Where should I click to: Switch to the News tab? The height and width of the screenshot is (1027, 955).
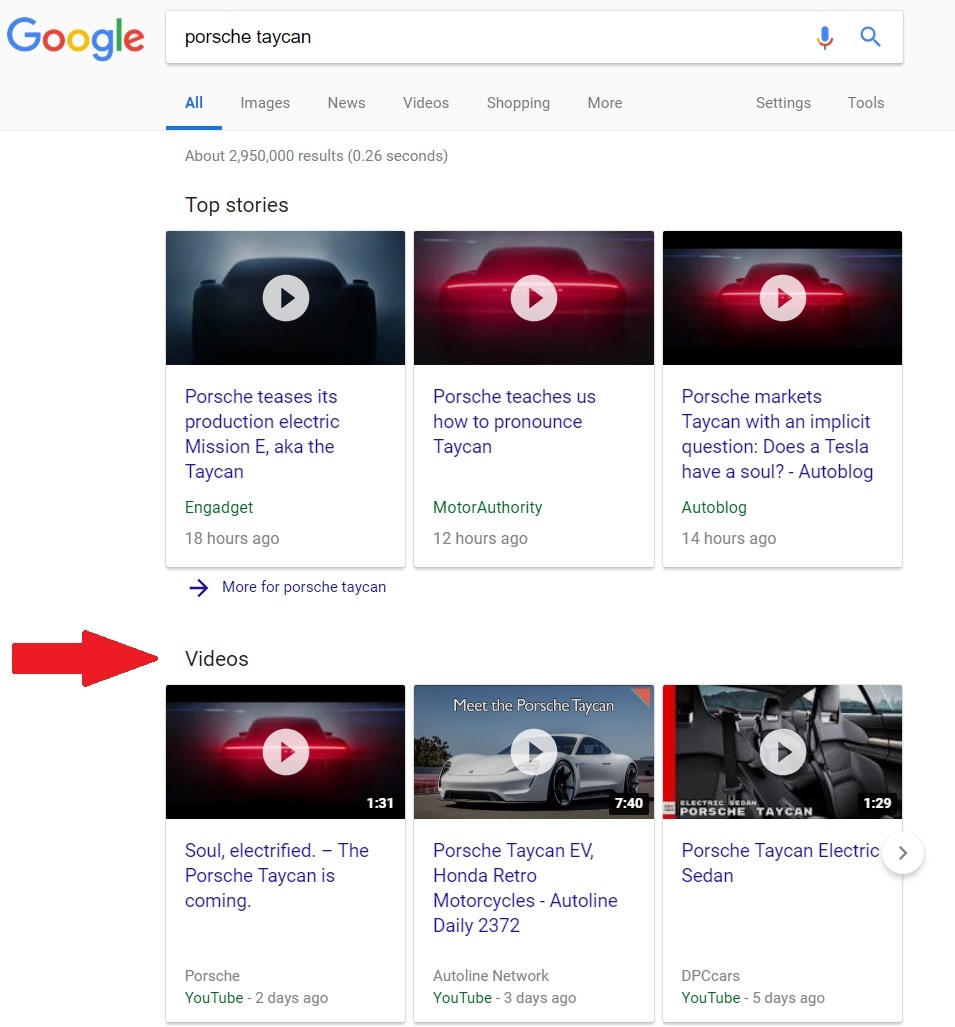click(x=346, y=103)
